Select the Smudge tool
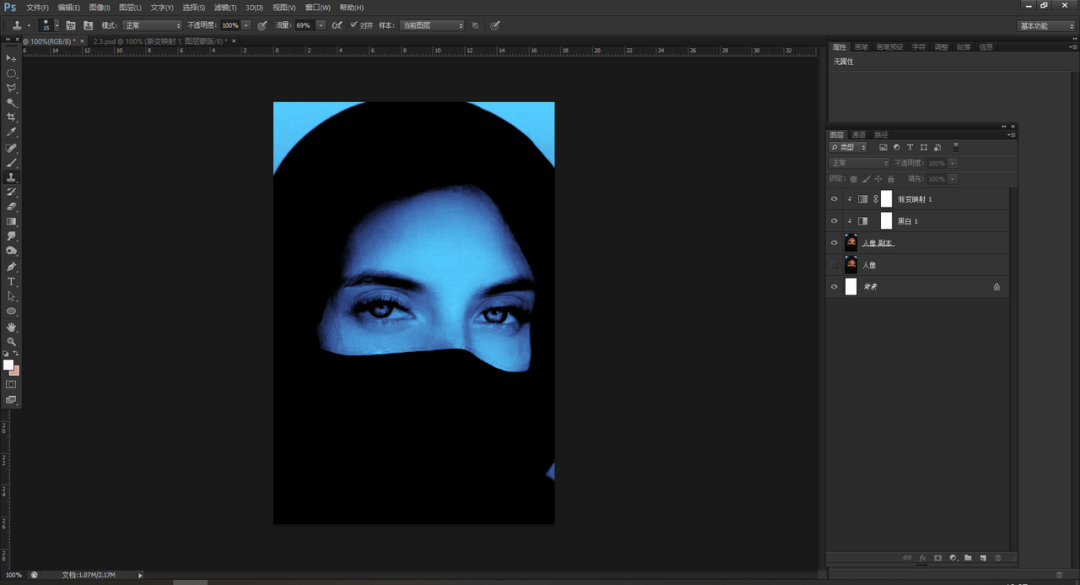 [11, 236]
